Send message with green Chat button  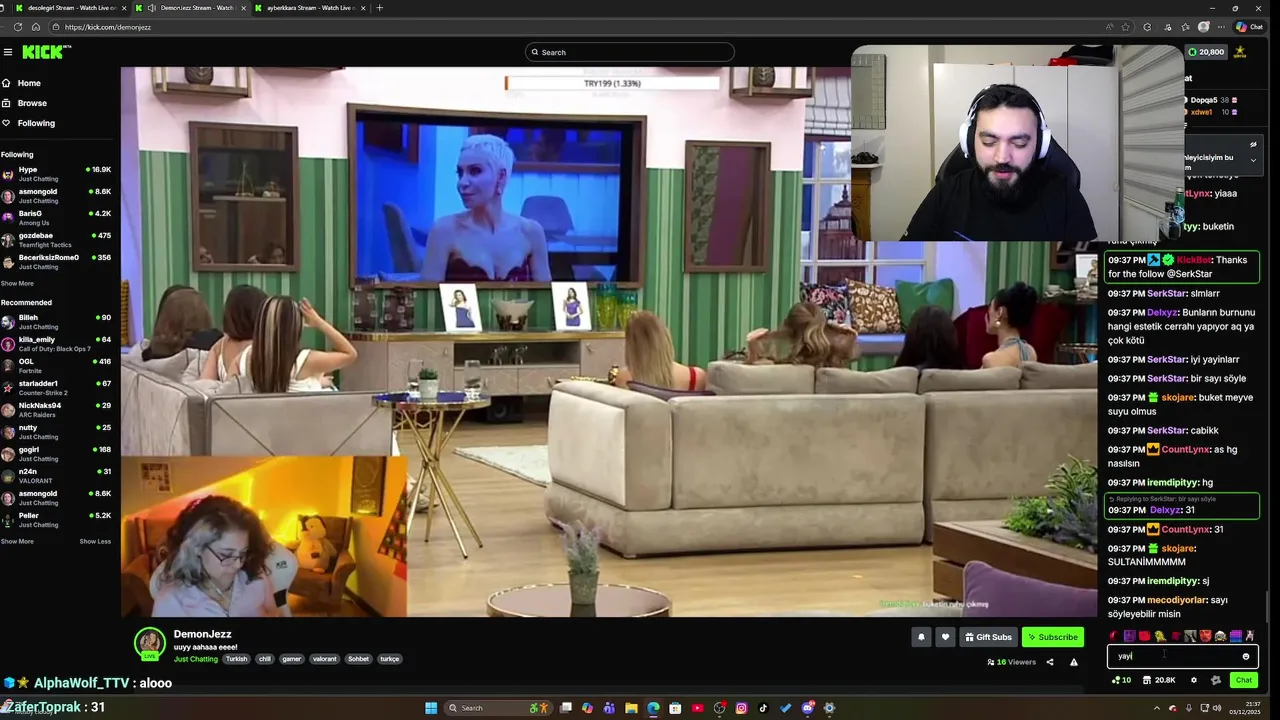(x=1243, y=680)
